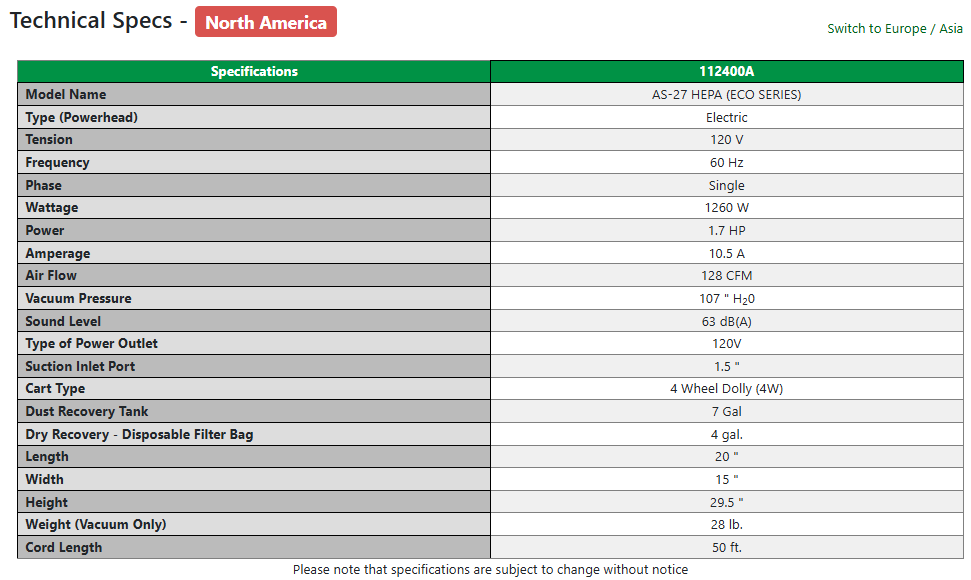
Task: Select the Model Name row label
Action: (66, 94)
